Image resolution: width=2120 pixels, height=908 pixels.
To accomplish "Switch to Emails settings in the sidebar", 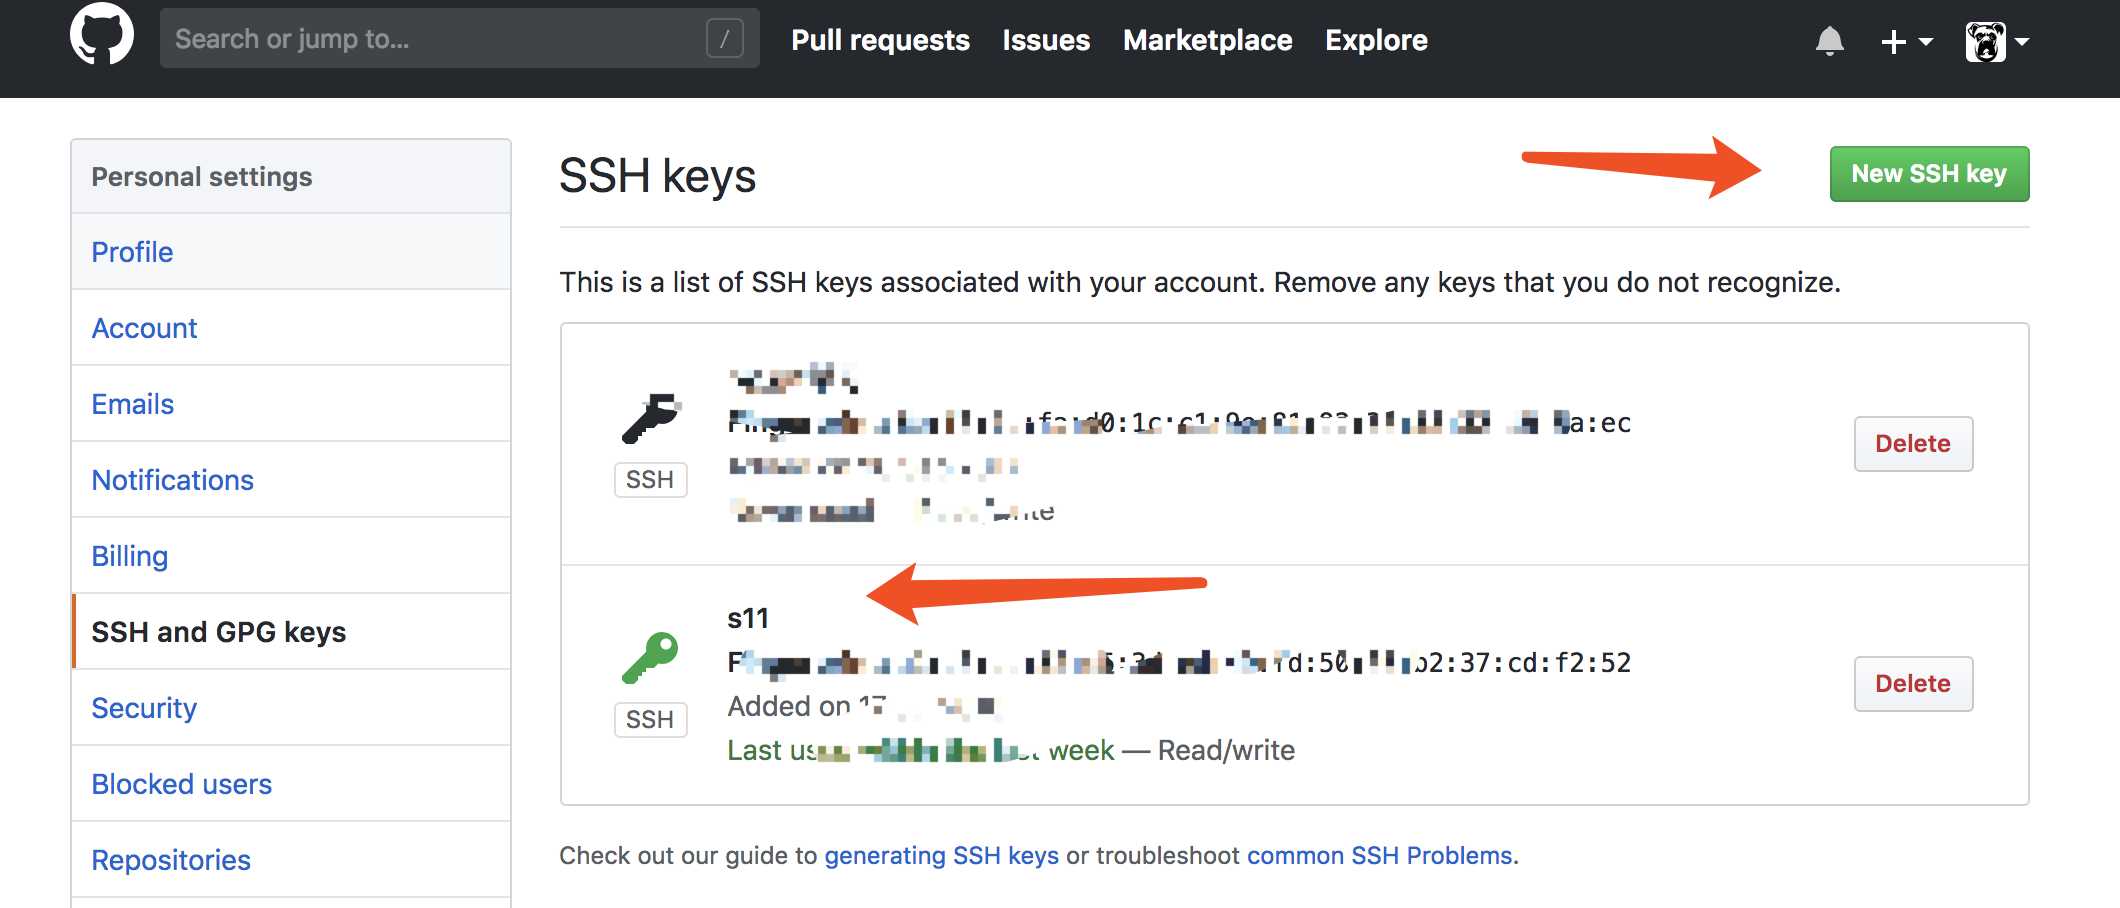I will tap(133, 404).
